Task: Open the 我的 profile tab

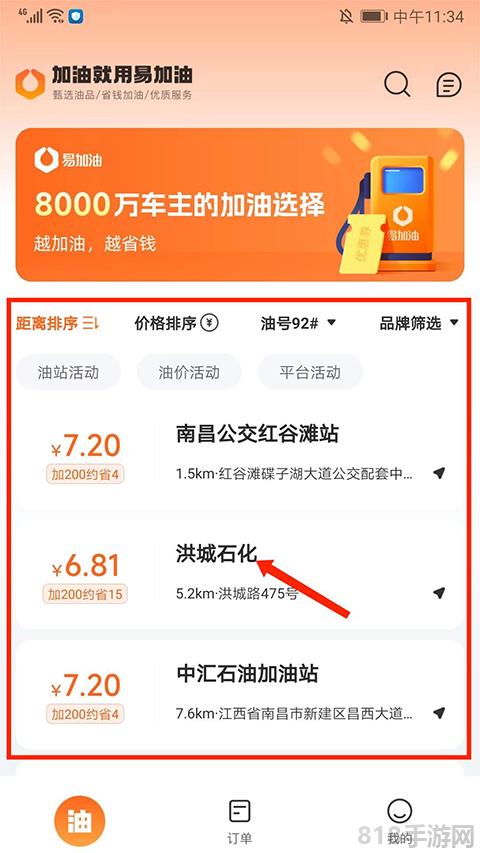Action: (x=399, y=821)
